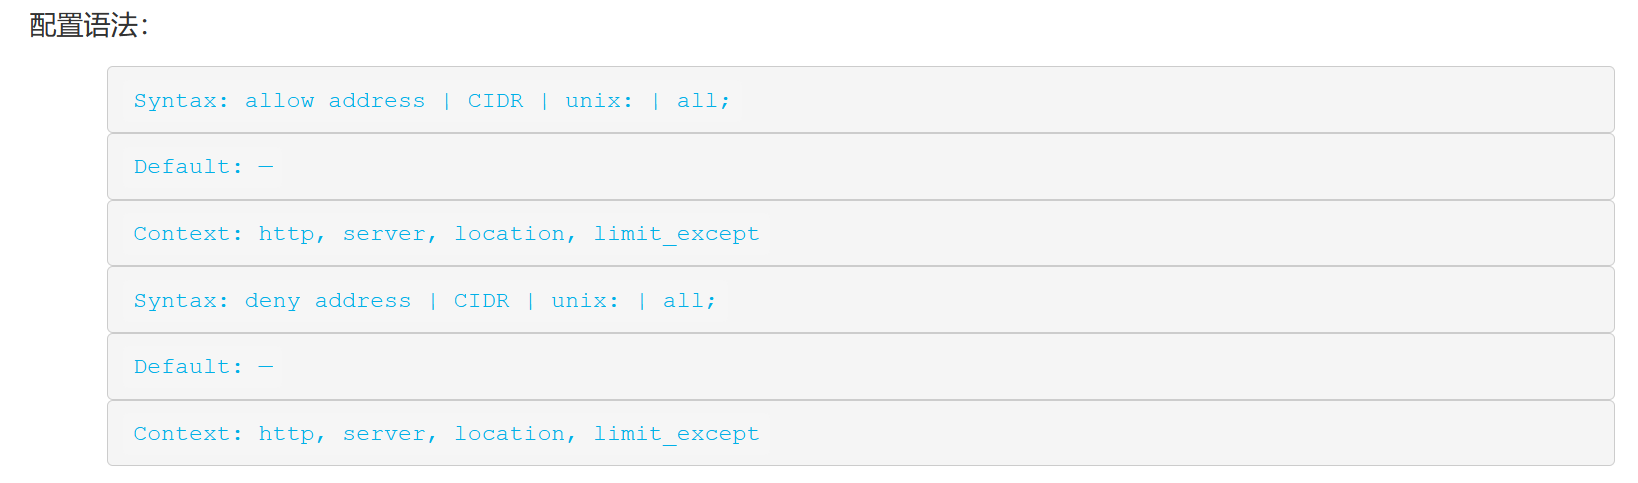Click "unix:" in the deny syntax line

585,301
